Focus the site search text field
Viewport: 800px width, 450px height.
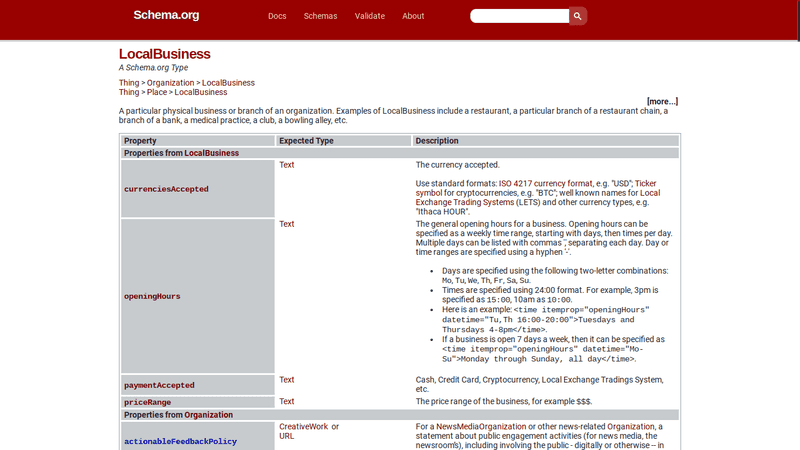click(x=519, y=16)
